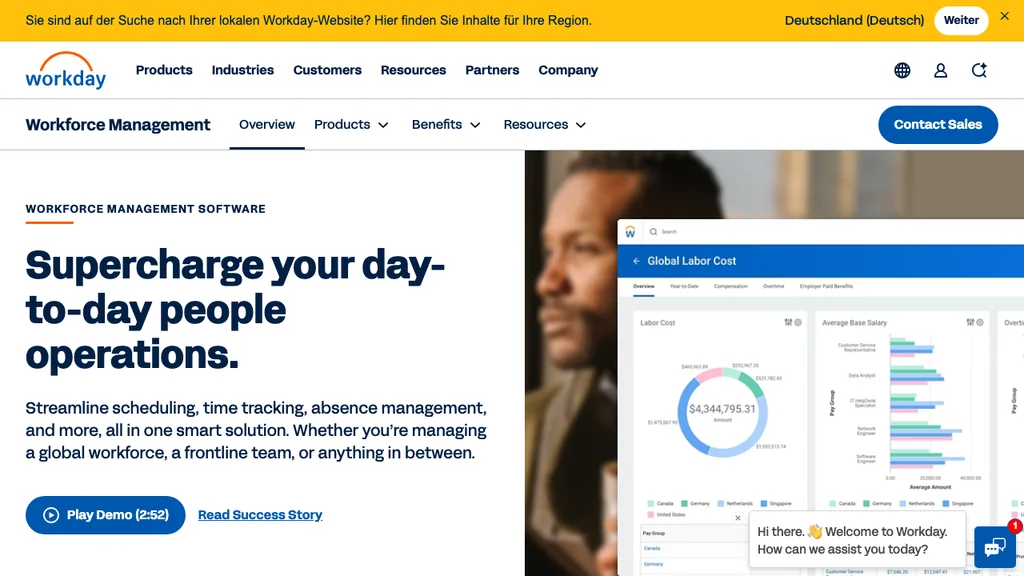1024x576 pixels.
Task: Click the back arrow beside Global Labor Cost
Action: click(x=636, y=261)
